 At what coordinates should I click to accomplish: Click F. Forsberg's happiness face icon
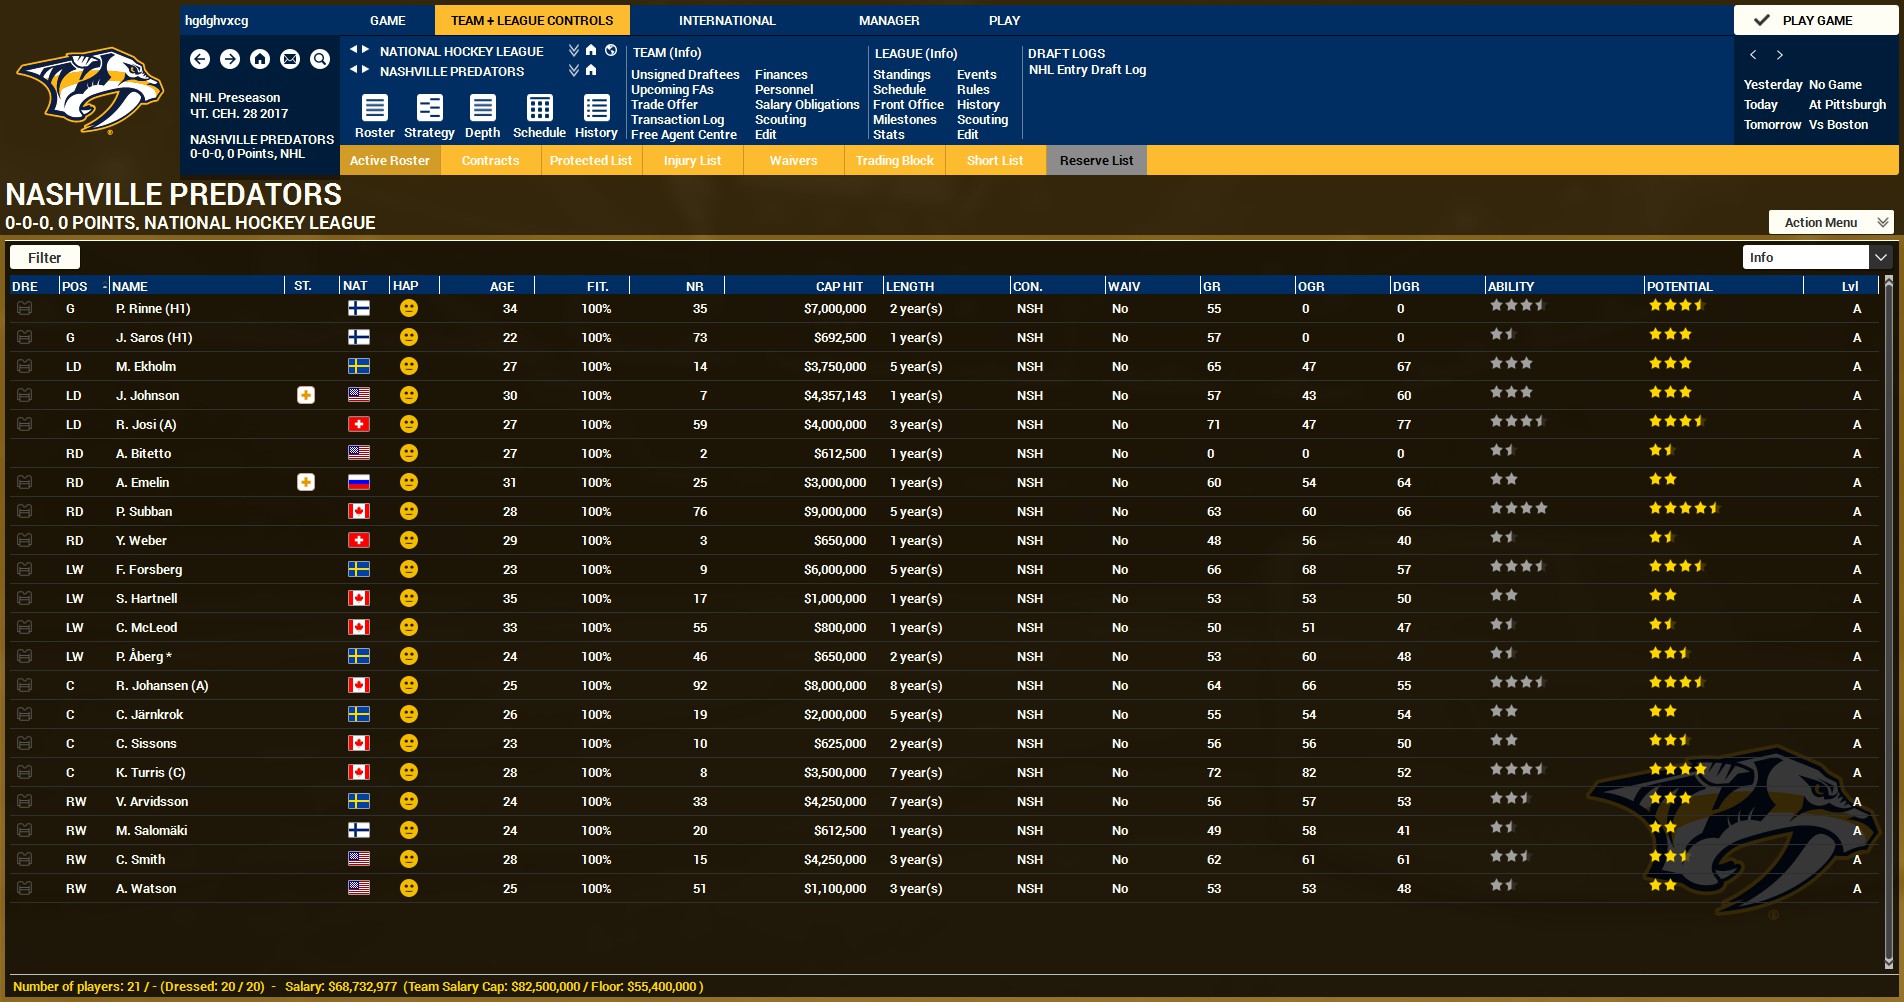point(409,569)
